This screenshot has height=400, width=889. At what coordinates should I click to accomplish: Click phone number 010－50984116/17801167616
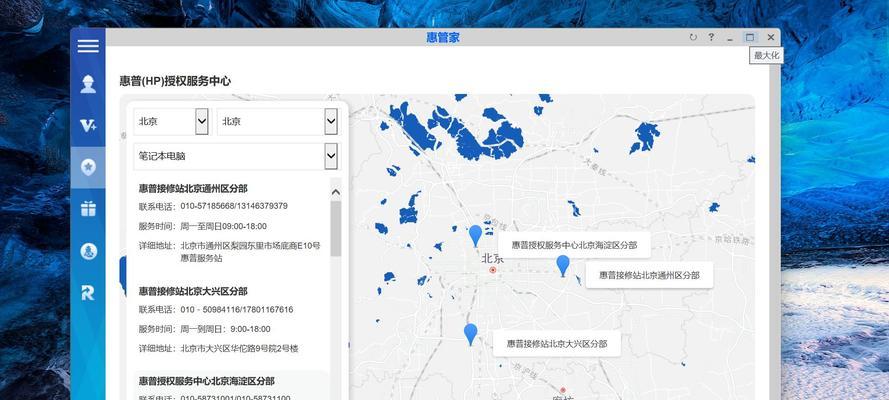(x=237, y=309)
